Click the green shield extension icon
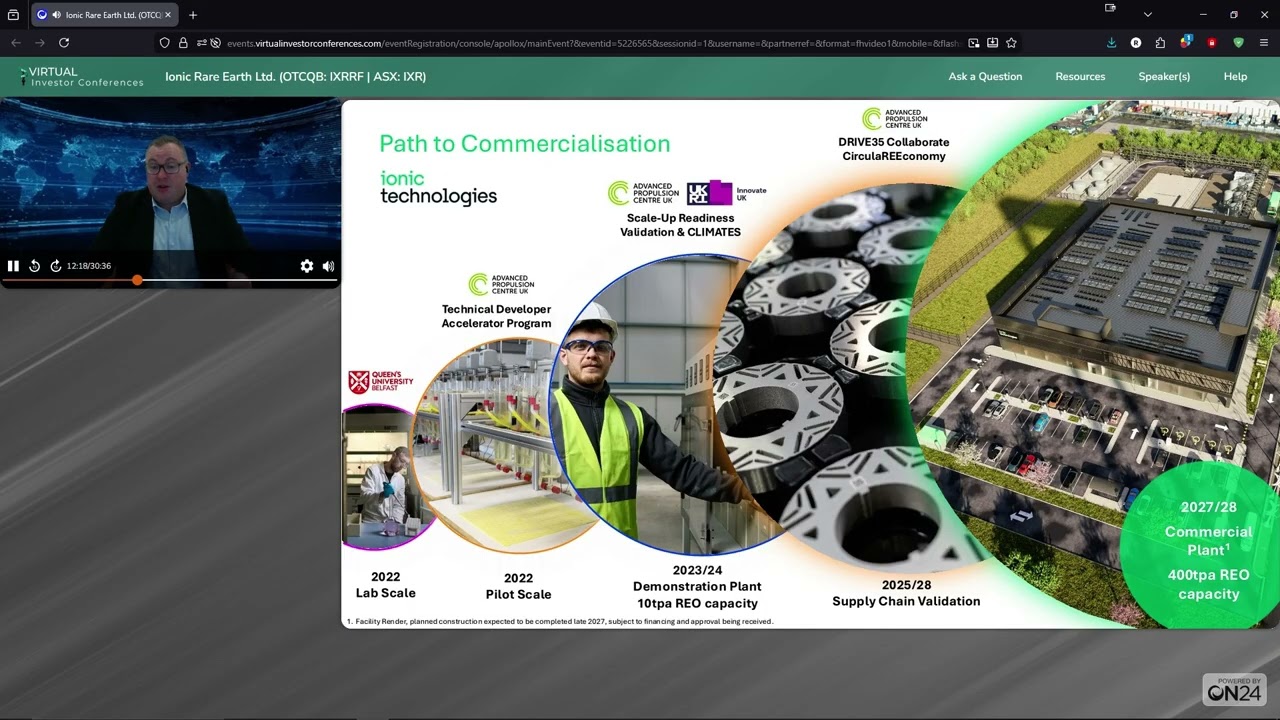Image resolution: width=1280 pixels, height=720 pixels. point(1238,43)
